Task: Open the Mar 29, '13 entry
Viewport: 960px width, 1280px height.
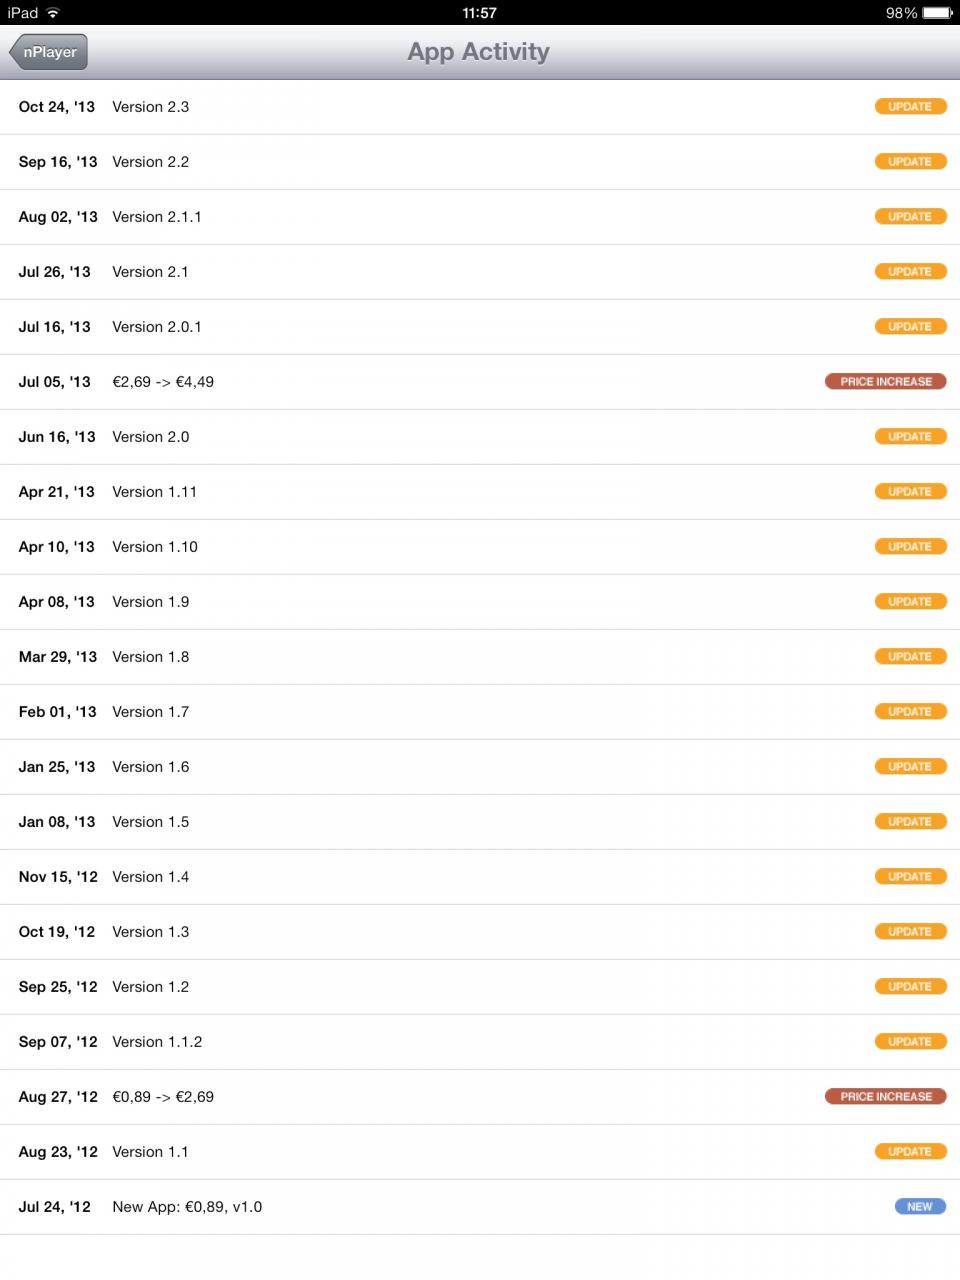Action: coord(480,657)
